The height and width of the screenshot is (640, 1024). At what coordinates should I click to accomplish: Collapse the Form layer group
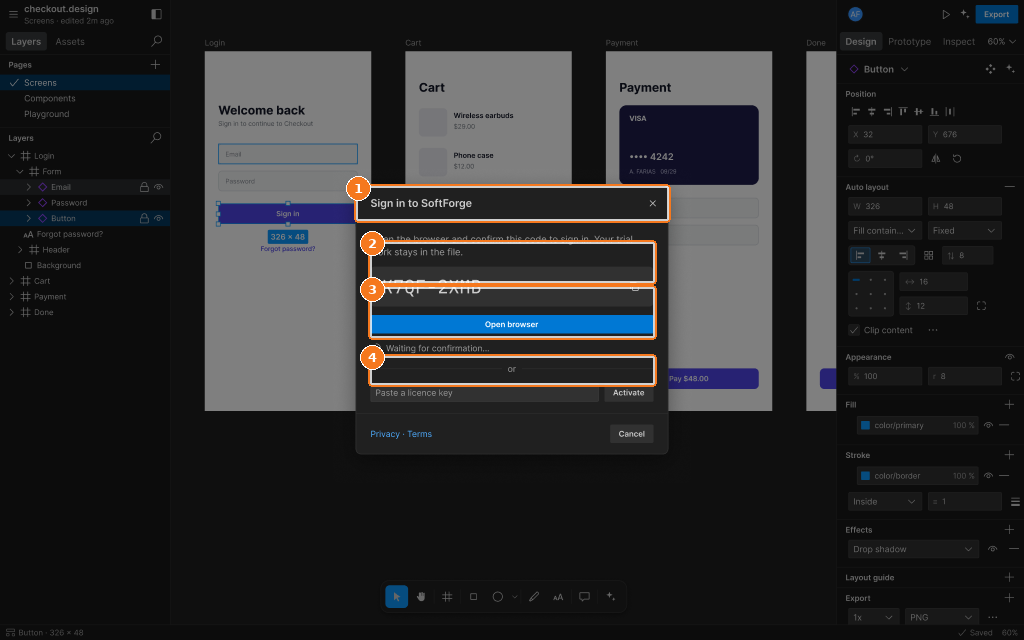(x=20, y=171)
